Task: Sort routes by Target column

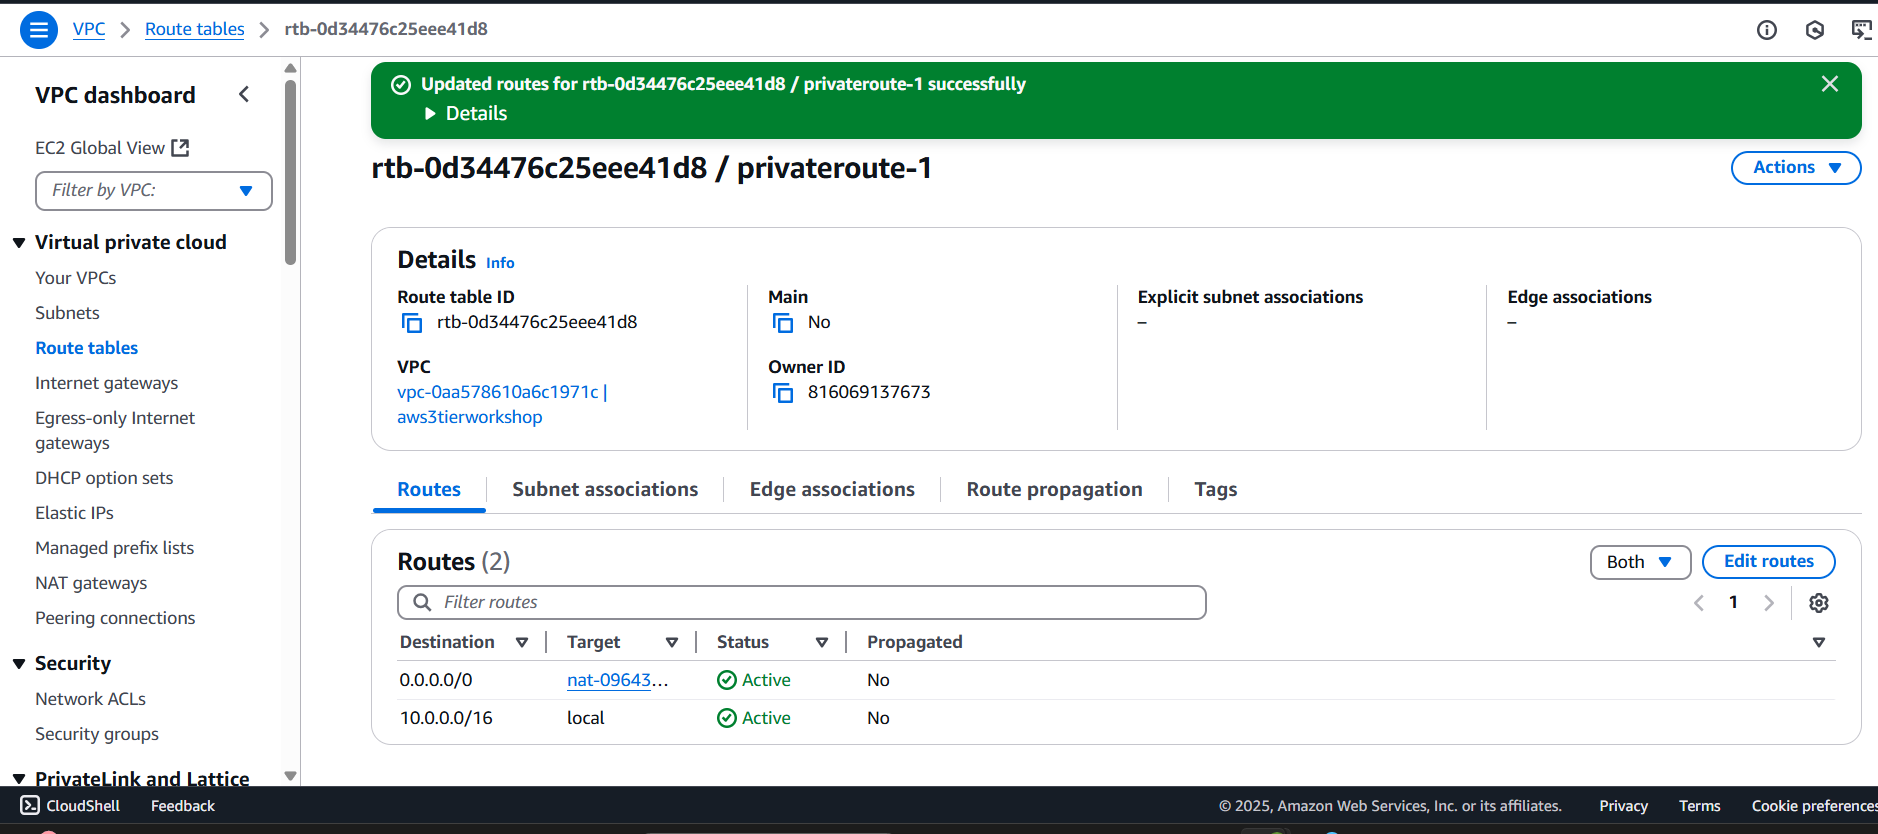Action: (x=672, y=642)
